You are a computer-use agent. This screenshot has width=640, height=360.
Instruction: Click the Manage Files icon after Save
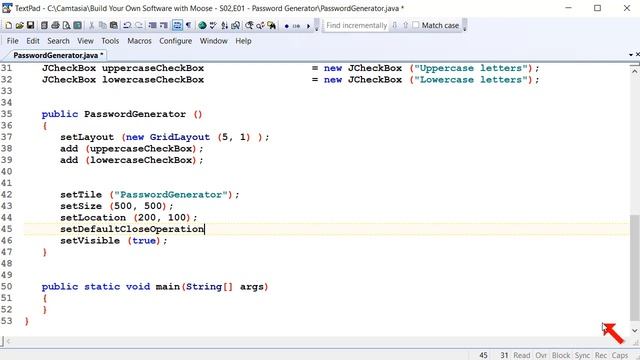pos(44,25)
